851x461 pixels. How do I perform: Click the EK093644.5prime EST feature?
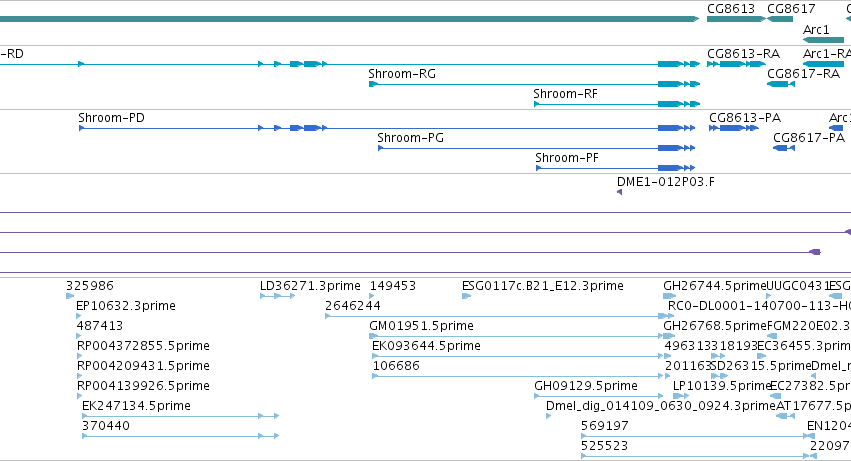coord(518,356)
